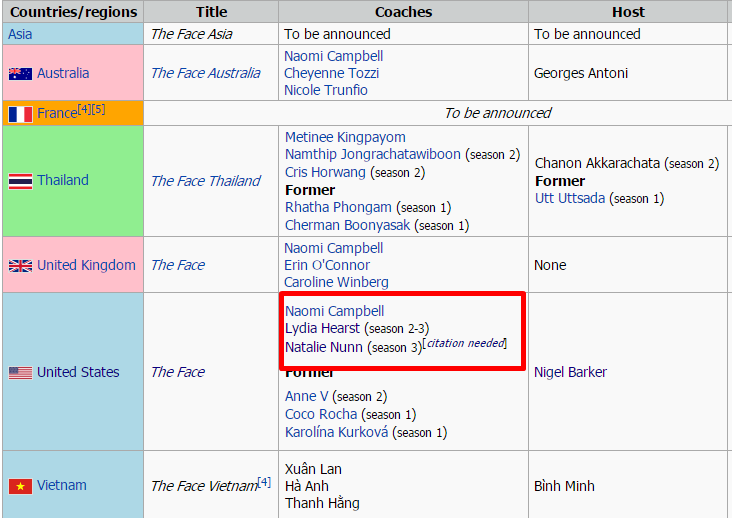Open the Utt Uttsada host link
The image size is (732, 518).
570,198
